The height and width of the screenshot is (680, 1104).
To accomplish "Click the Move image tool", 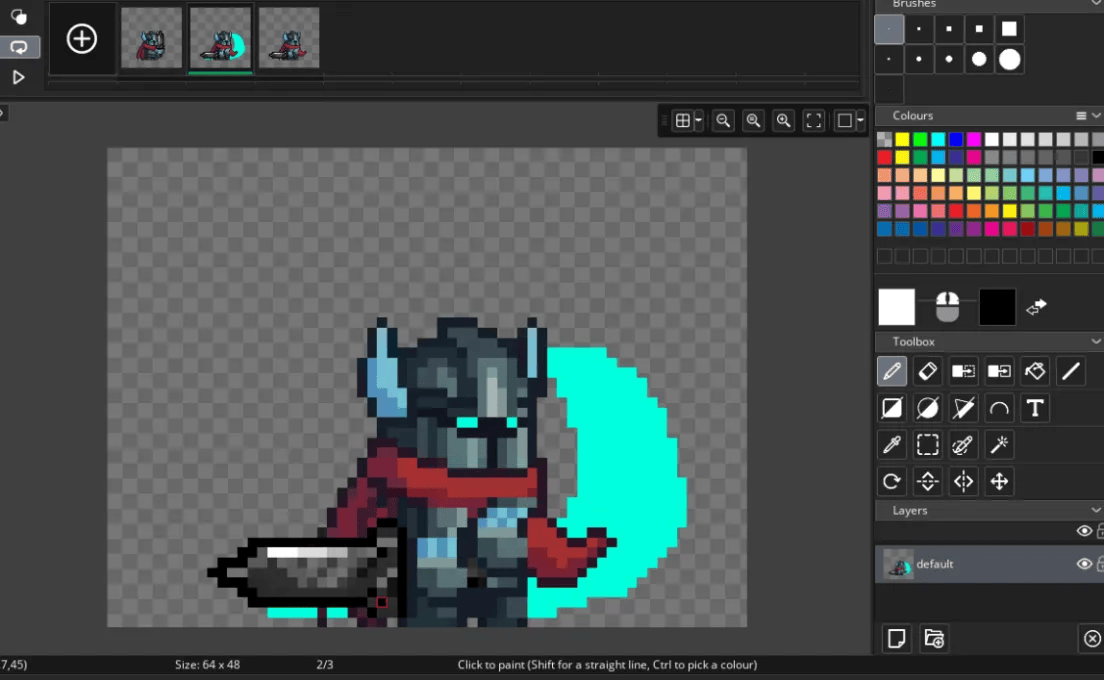I will (x=999, y=481).
